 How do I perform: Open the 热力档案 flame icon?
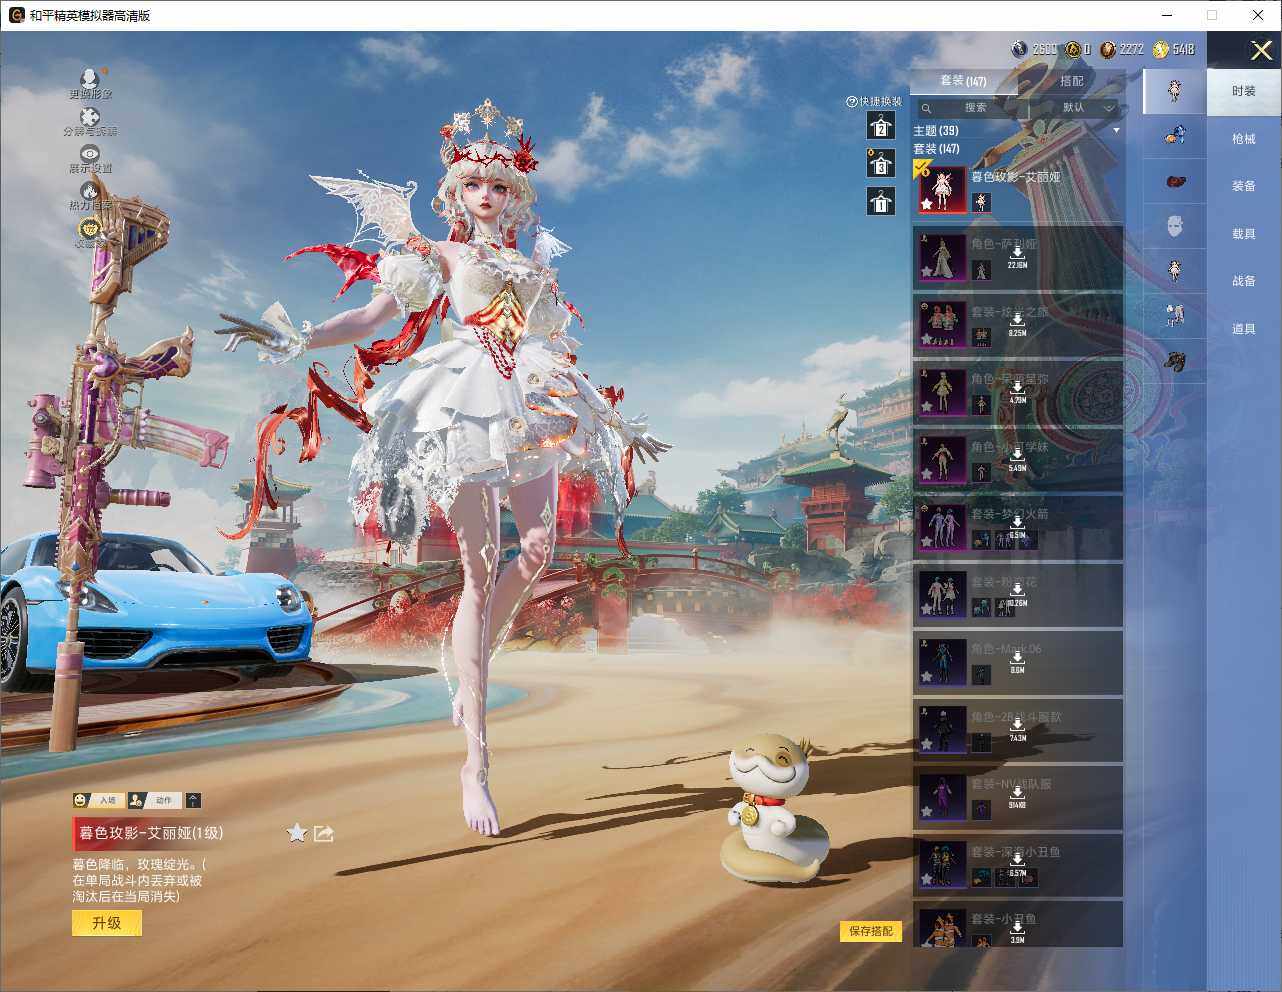click(90, 190)
